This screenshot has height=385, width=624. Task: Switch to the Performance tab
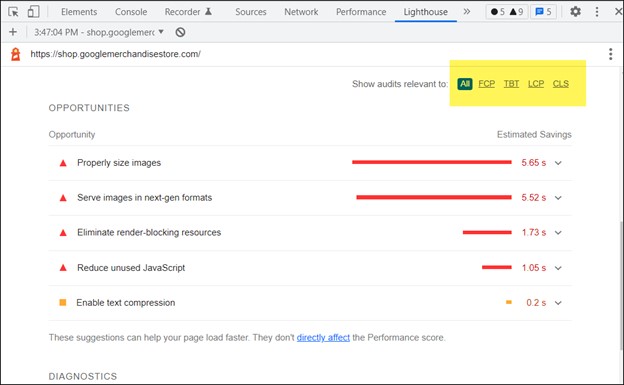[x=361, y=12]
